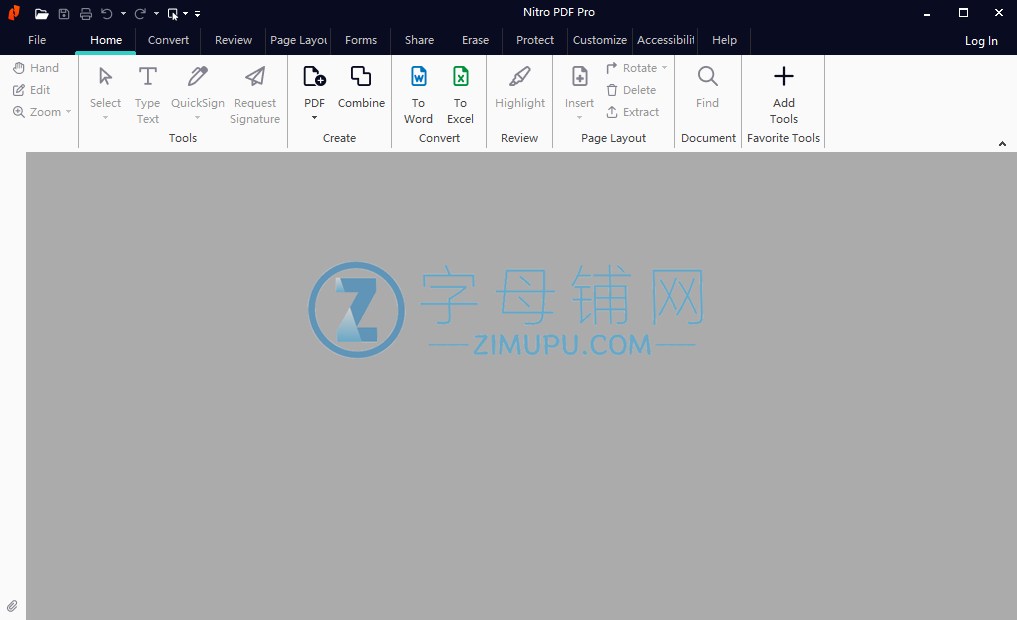Click the Delete pages button
Image resolution: width=1017 pixels, height=620 pixels.
631,90
